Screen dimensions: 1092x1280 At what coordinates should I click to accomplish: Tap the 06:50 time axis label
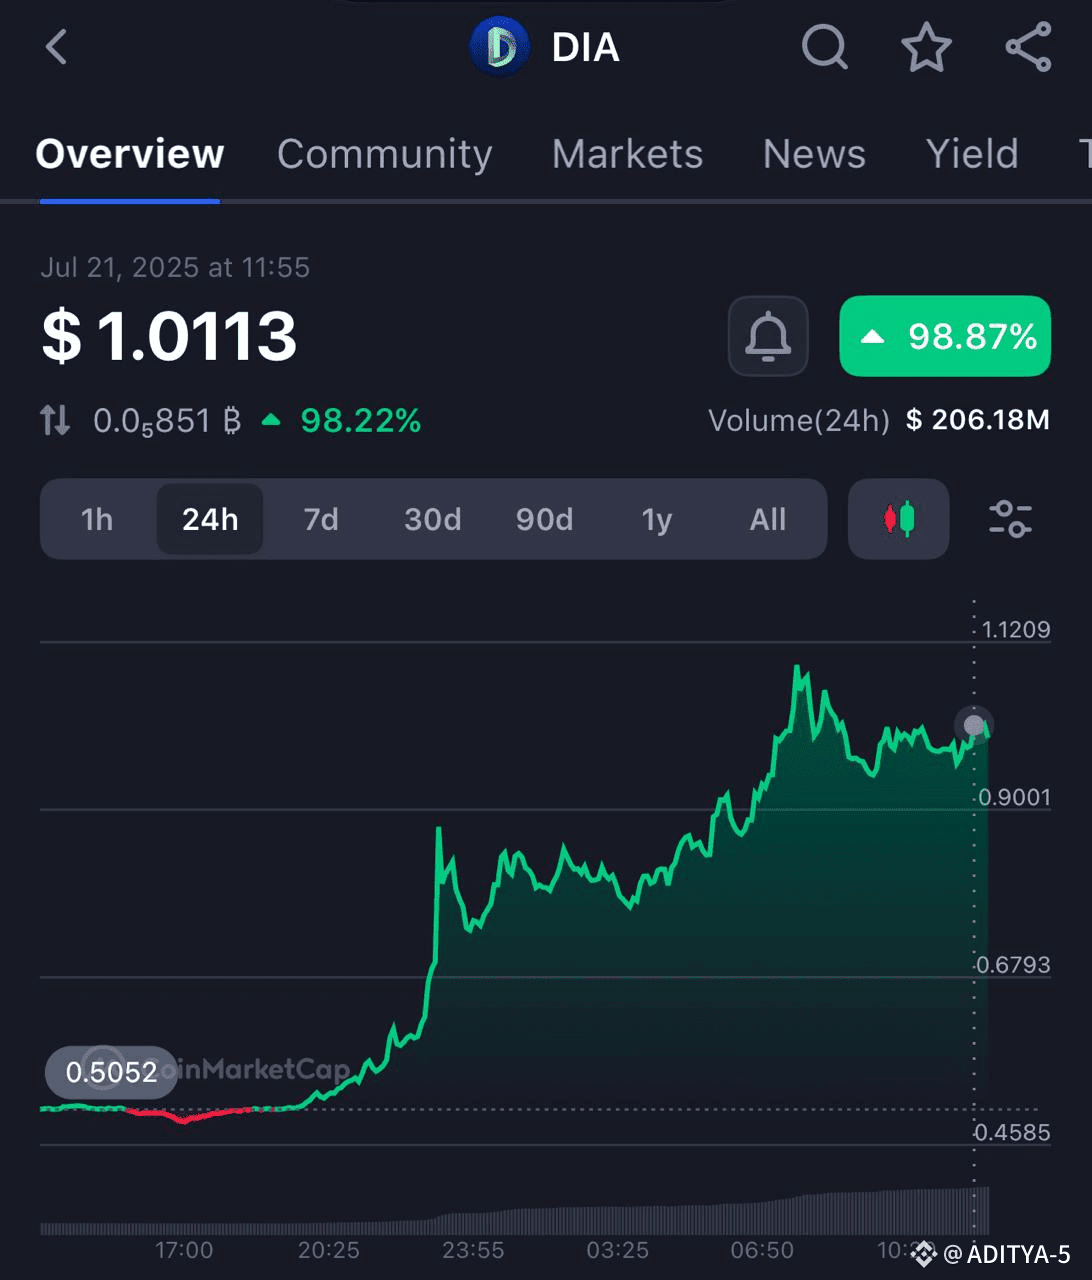(x=762, y=1250)
